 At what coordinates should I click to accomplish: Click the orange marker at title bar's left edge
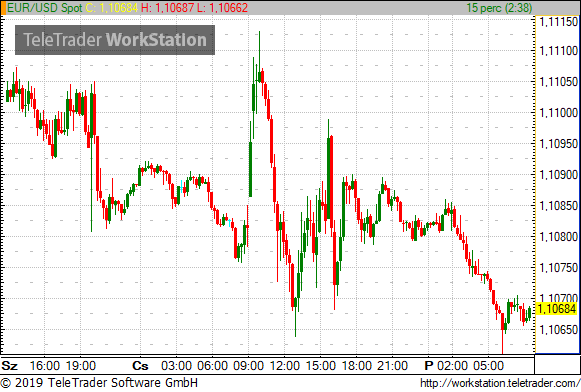3,7
